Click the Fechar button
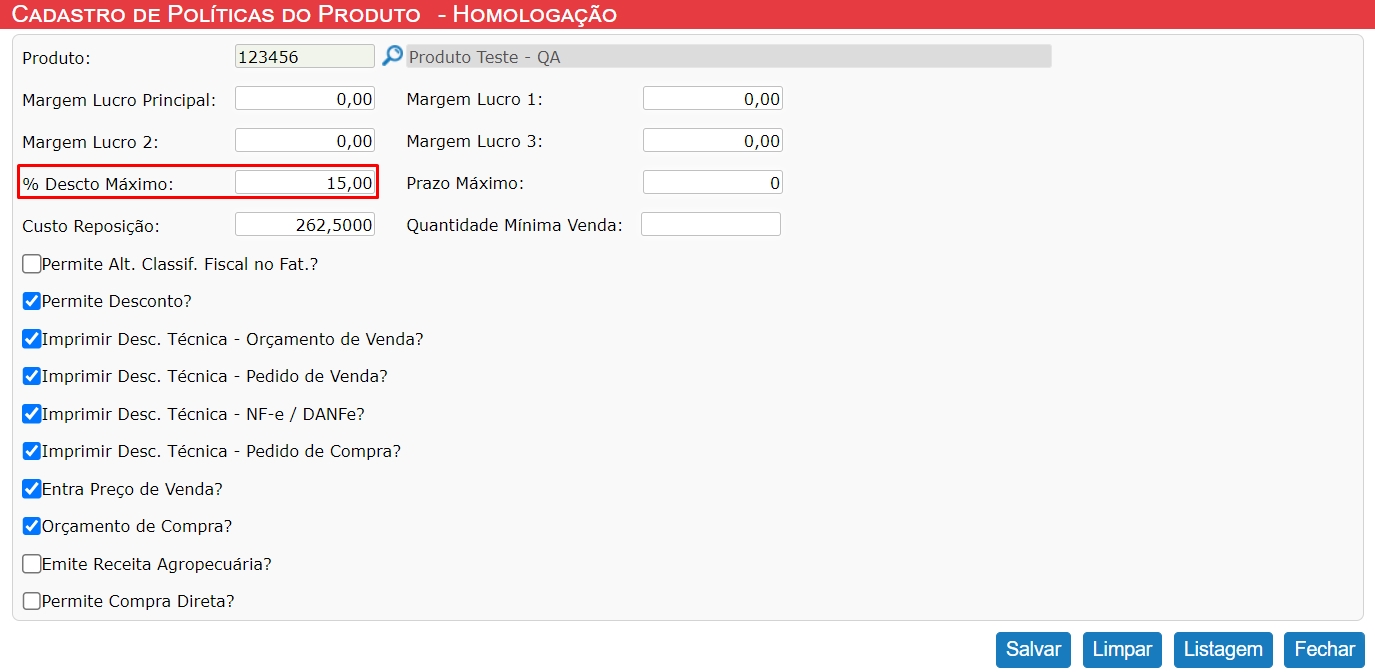1375x672 pixels. pos(1324,649)
